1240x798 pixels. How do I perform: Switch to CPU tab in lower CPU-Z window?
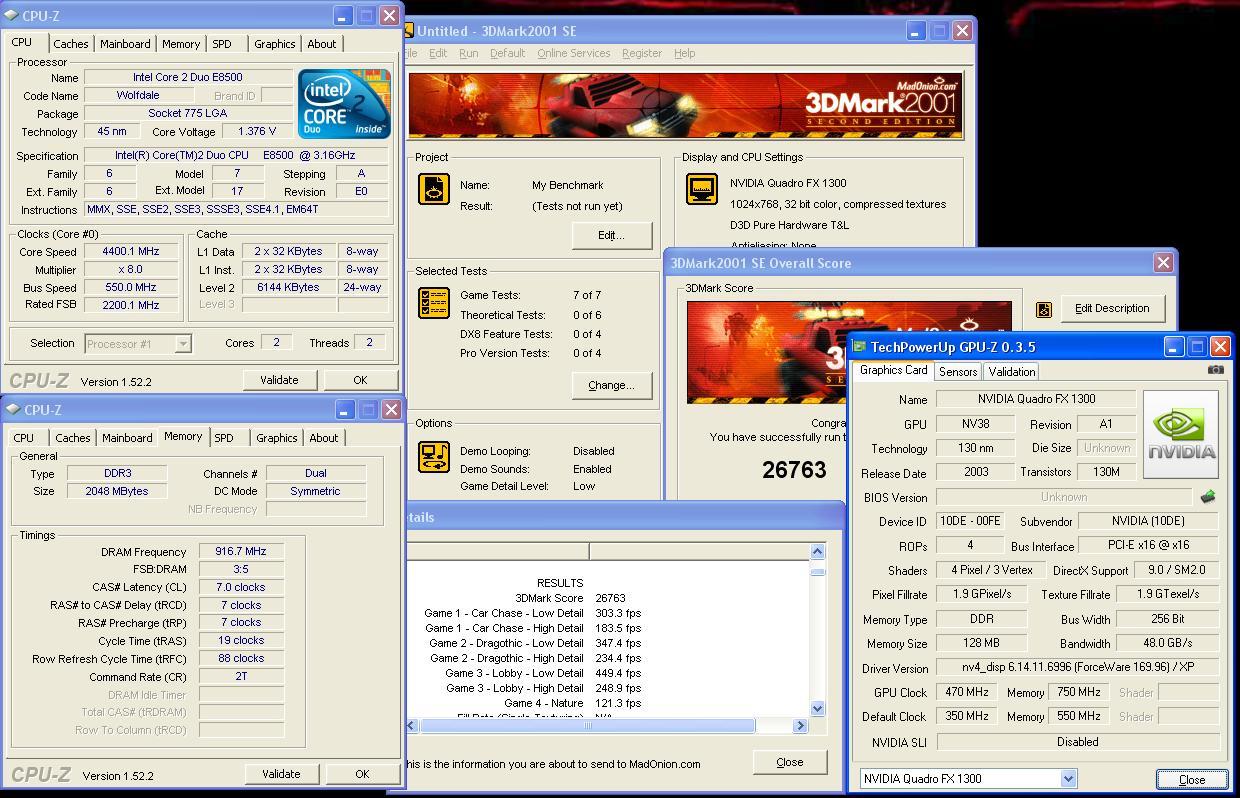tap(24, 438)
